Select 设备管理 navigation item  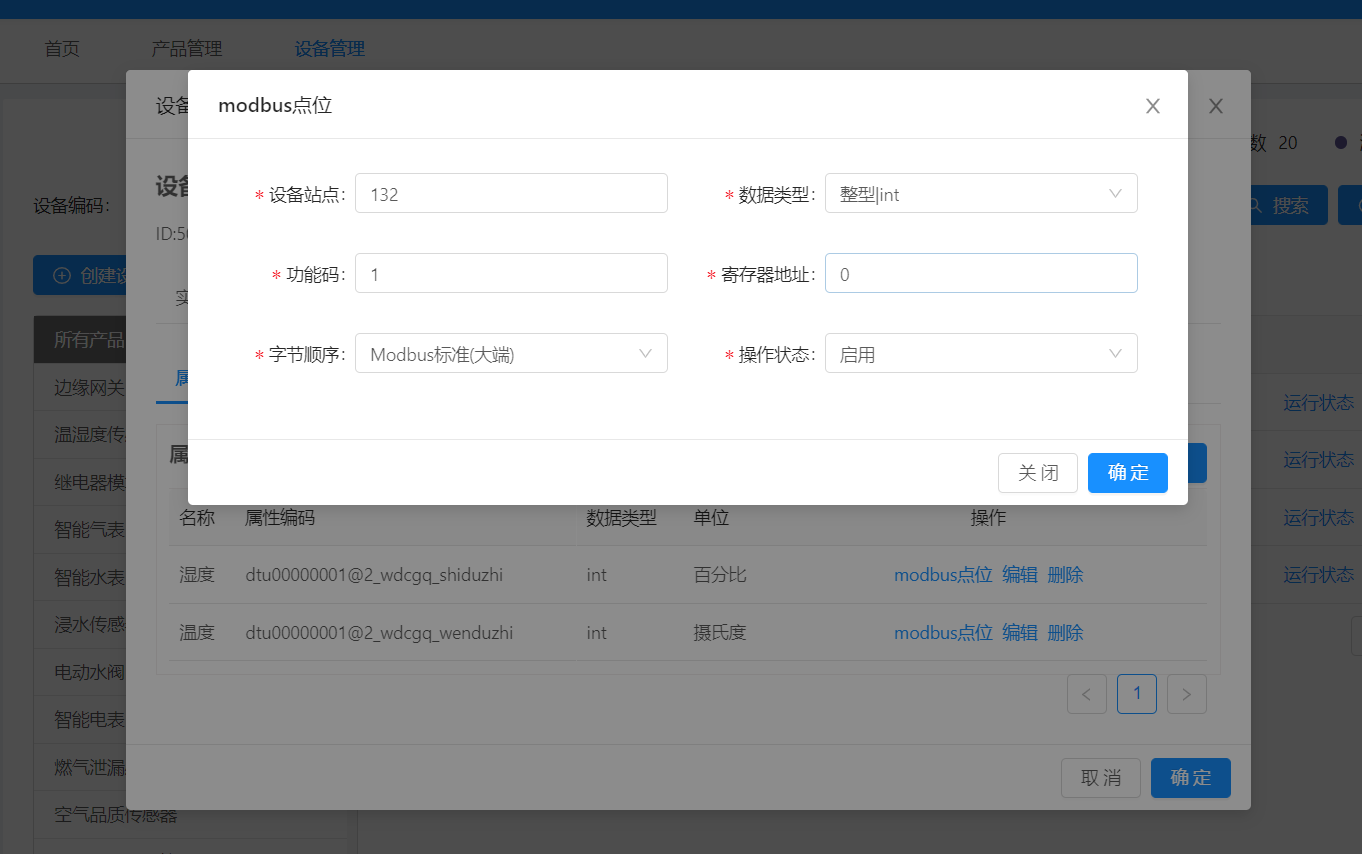(x=329, y=47)
